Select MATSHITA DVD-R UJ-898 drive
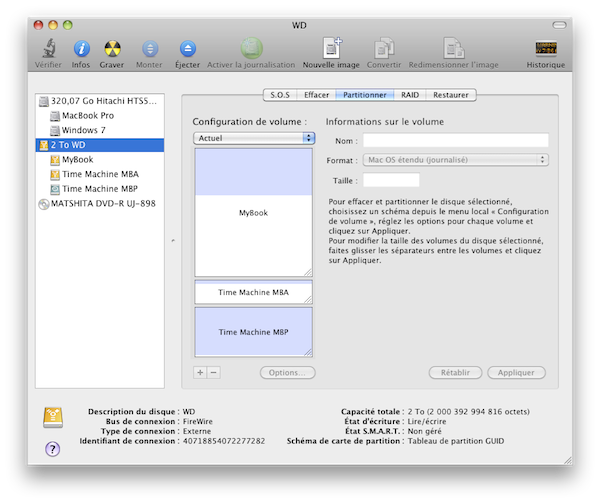 point(99,203)
